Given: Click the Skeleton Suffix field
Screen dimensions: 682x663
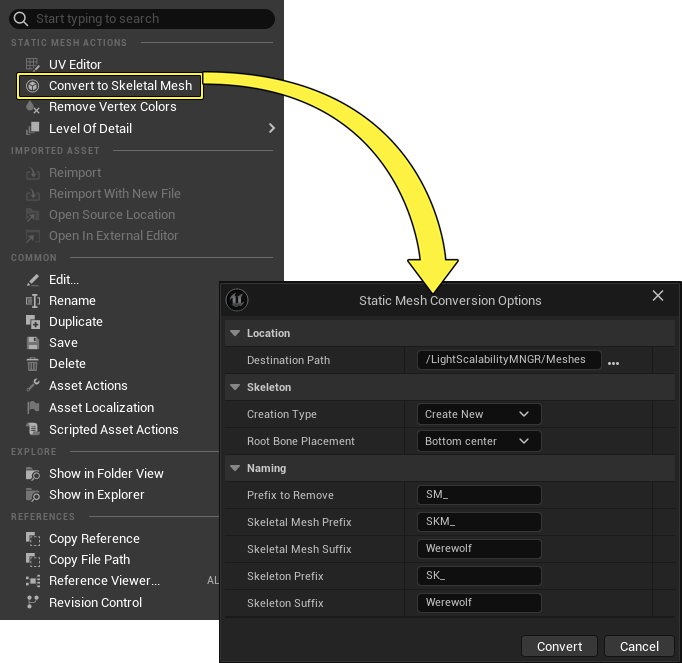Looking at the screenshot, I should [x=479, y=603].
